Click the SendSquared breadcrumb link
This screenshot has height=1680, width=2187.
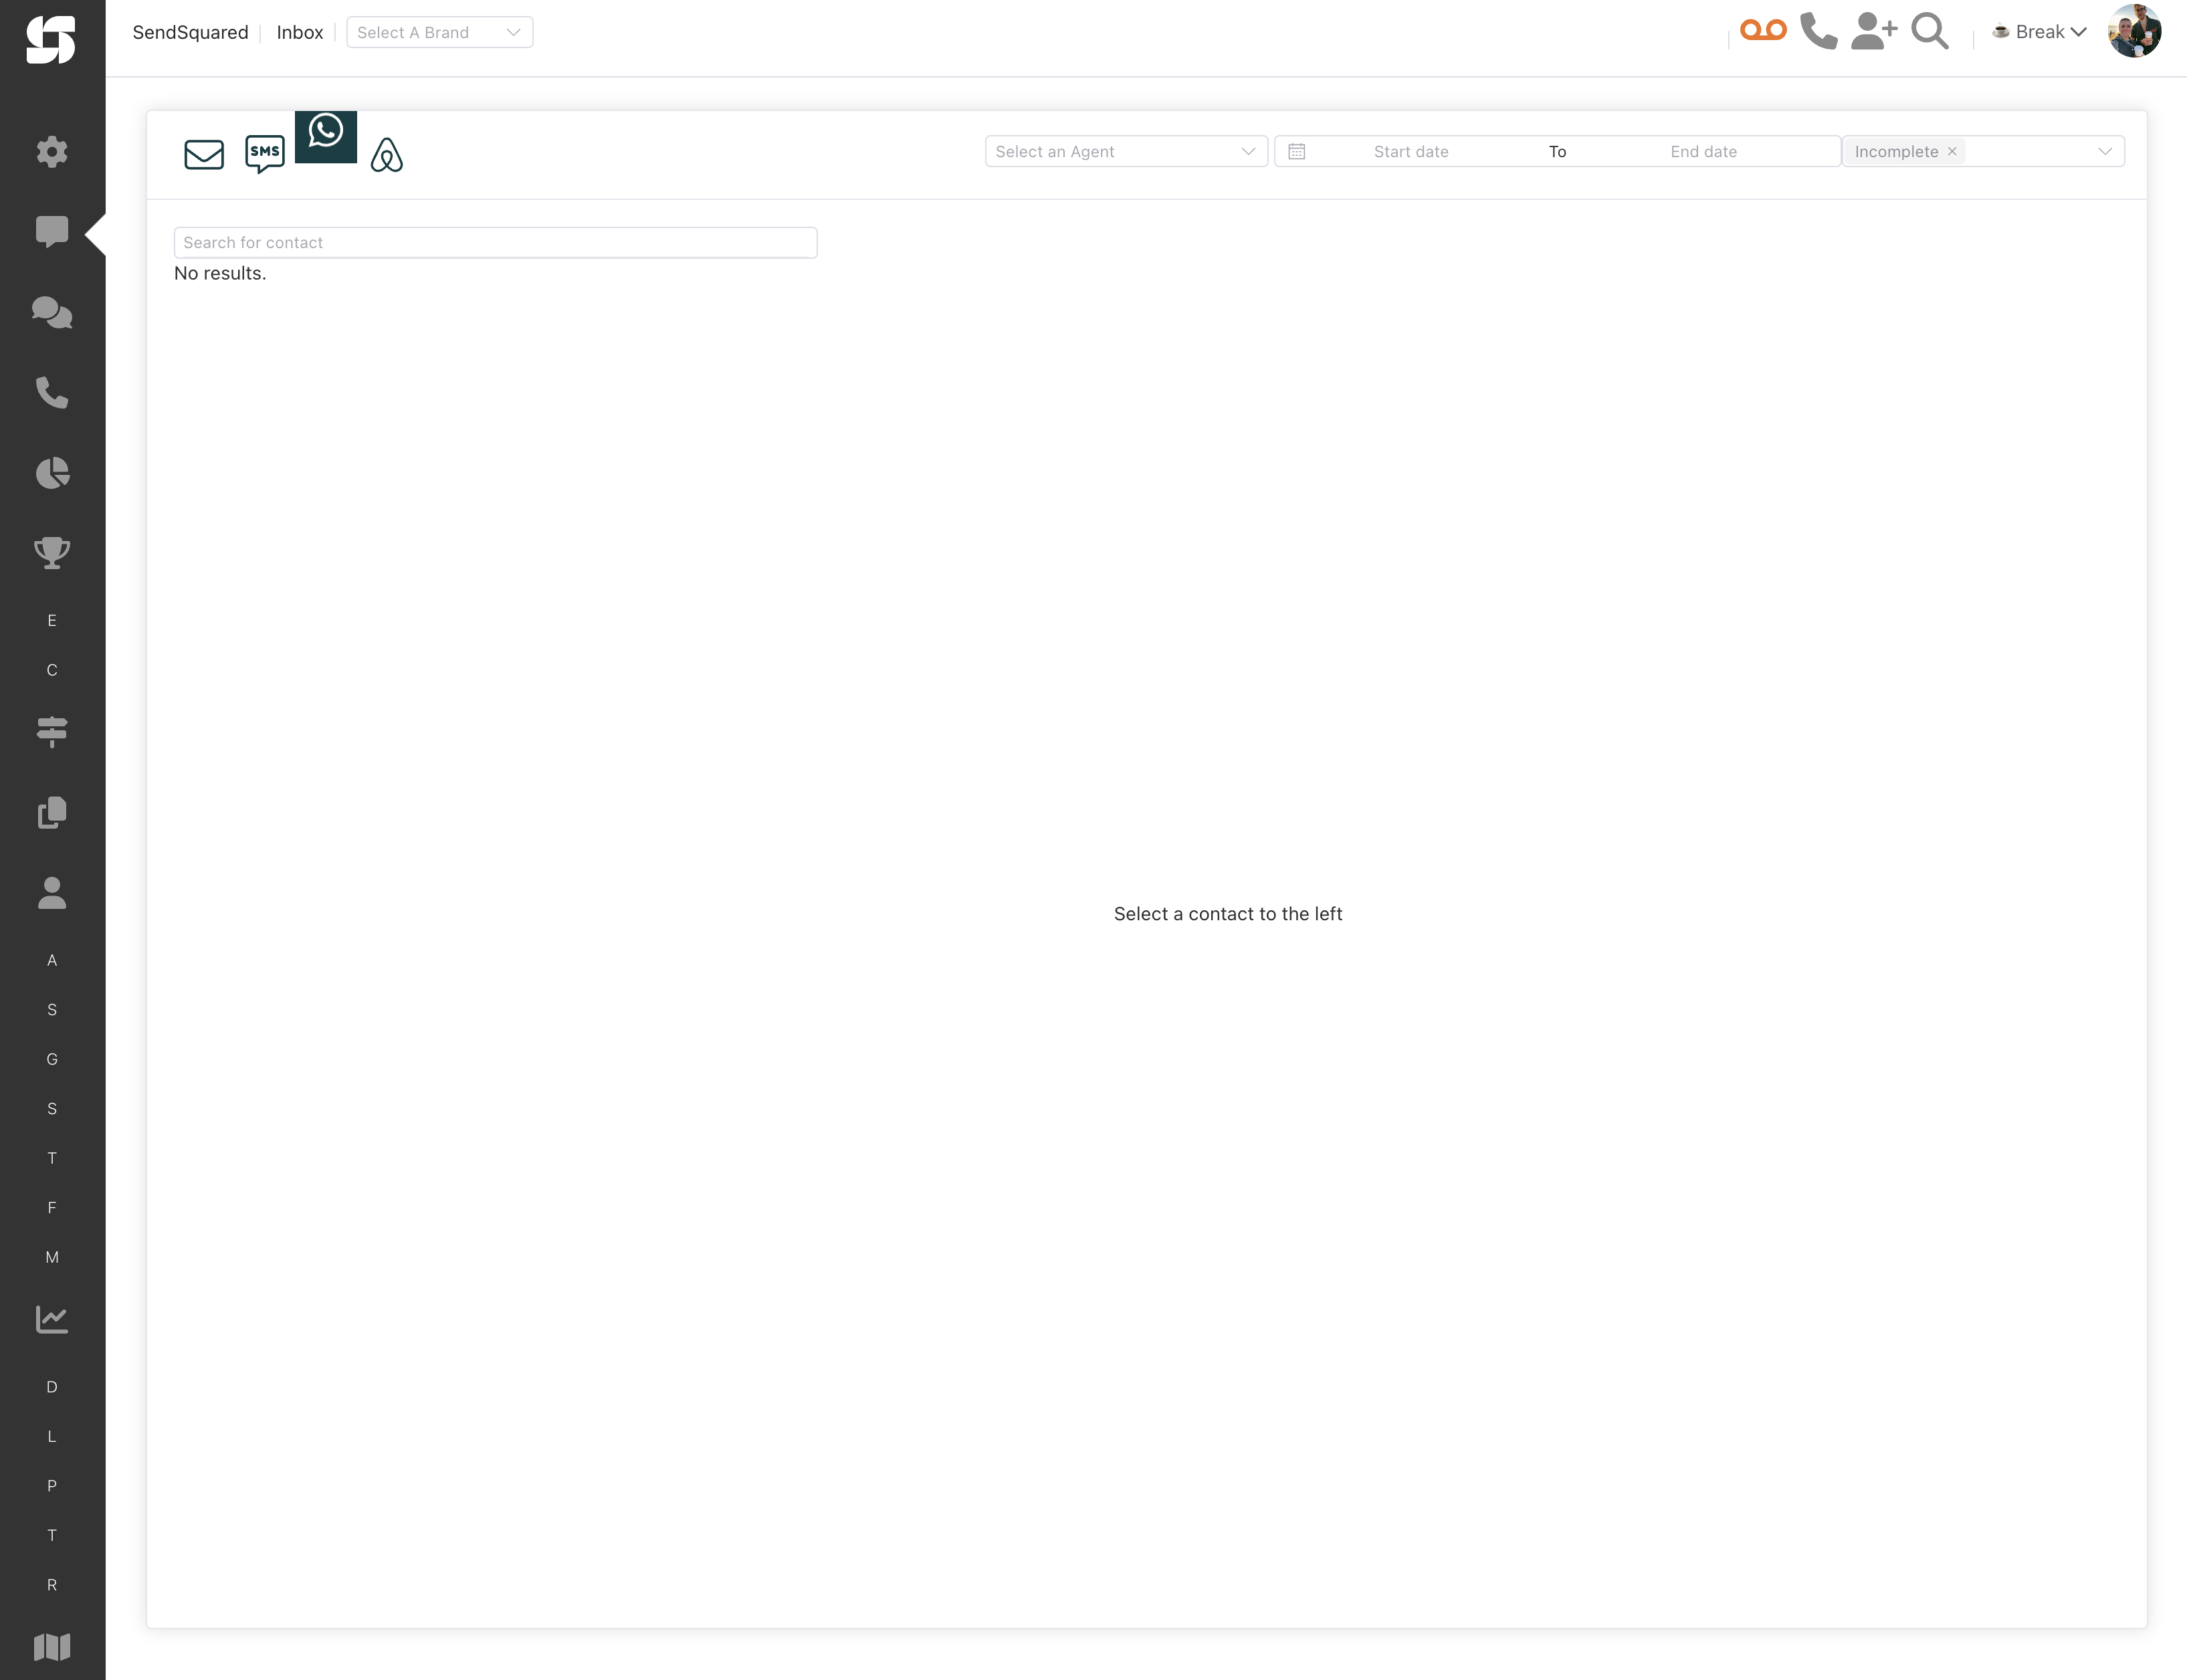(190, 32)
